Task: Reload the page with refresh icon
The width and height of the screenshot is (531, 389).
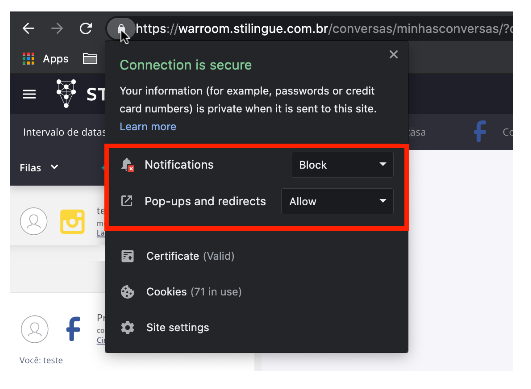Action: (x=86, y=29)
